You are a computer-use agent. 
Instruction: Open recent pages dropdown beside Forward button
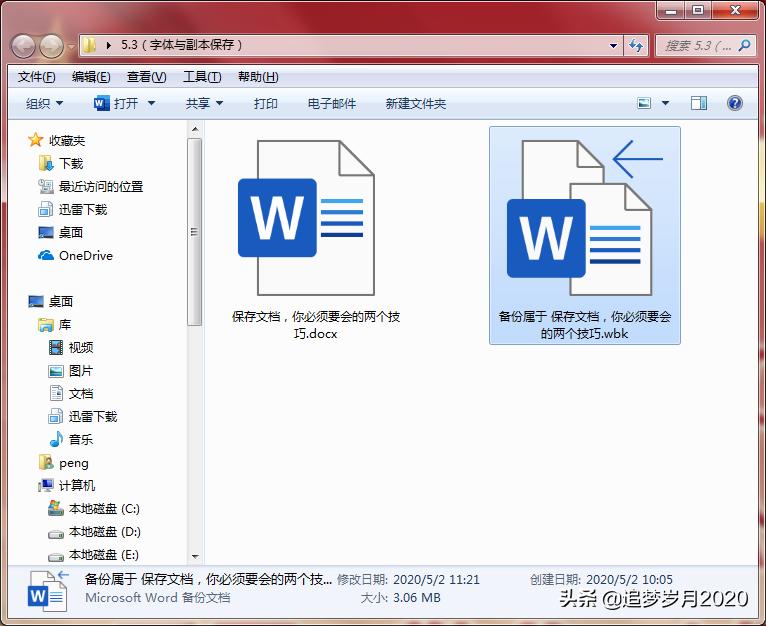pos(71,46)
